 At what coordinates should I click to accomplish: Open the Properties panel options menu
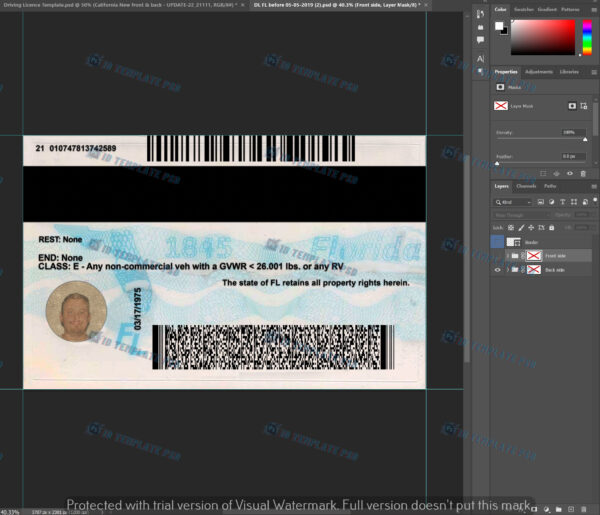pyautogui.click(x=594, y=72)
